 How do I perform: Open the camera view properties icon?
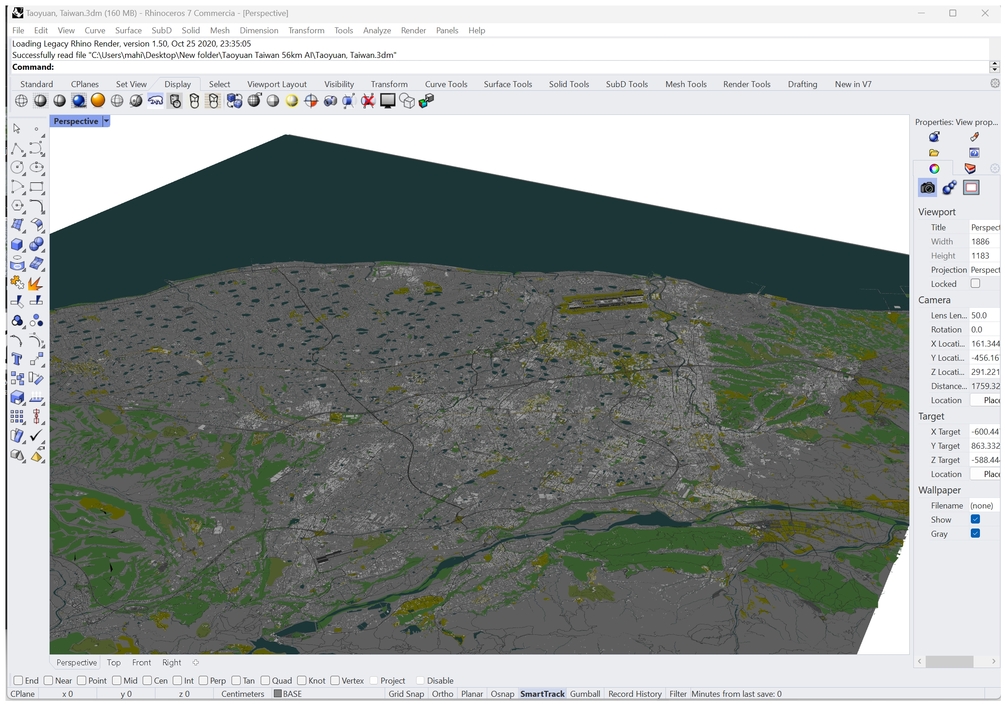[x=927, y=188]
